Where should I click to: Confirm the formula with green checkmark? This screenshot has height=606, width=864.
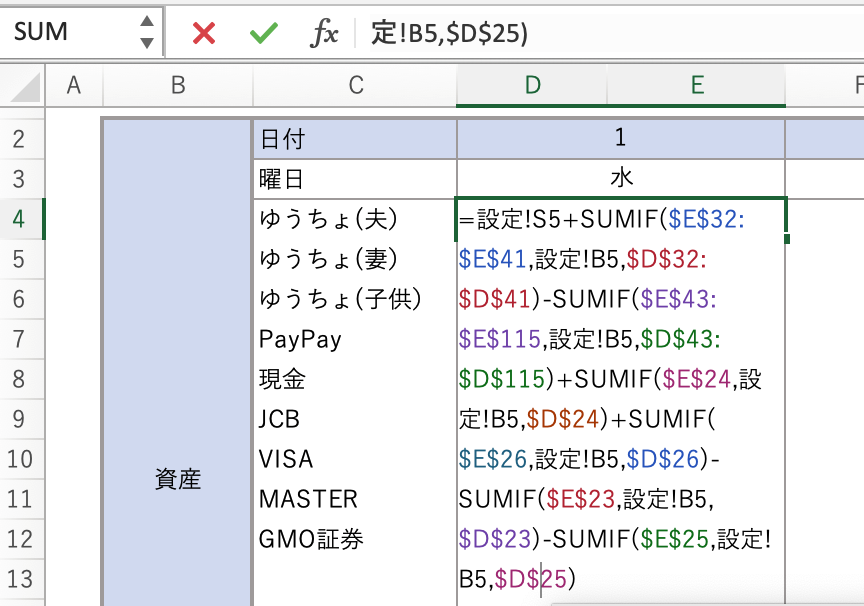[264, 33]
